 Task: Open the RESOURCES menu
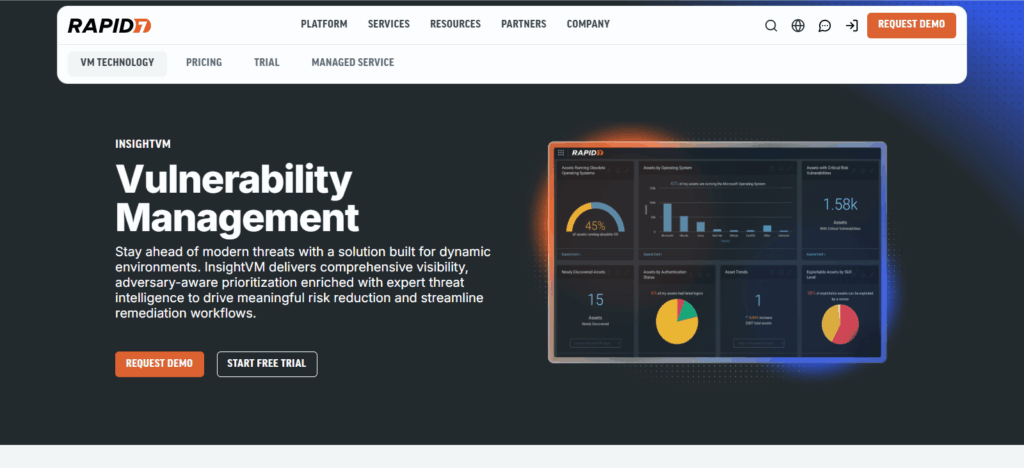(455, 24)
